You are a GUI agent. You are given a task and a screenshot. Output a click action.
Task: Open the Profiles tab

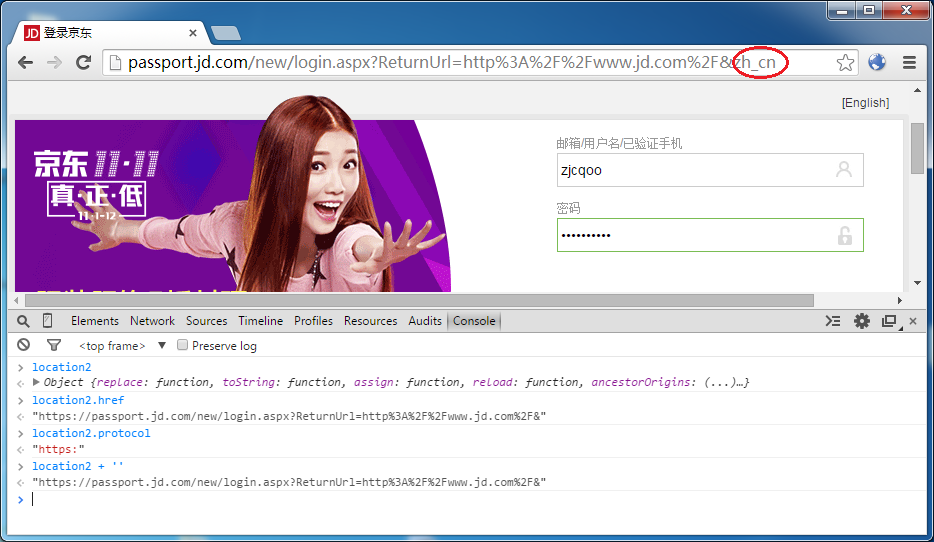(x=313, y=321)
